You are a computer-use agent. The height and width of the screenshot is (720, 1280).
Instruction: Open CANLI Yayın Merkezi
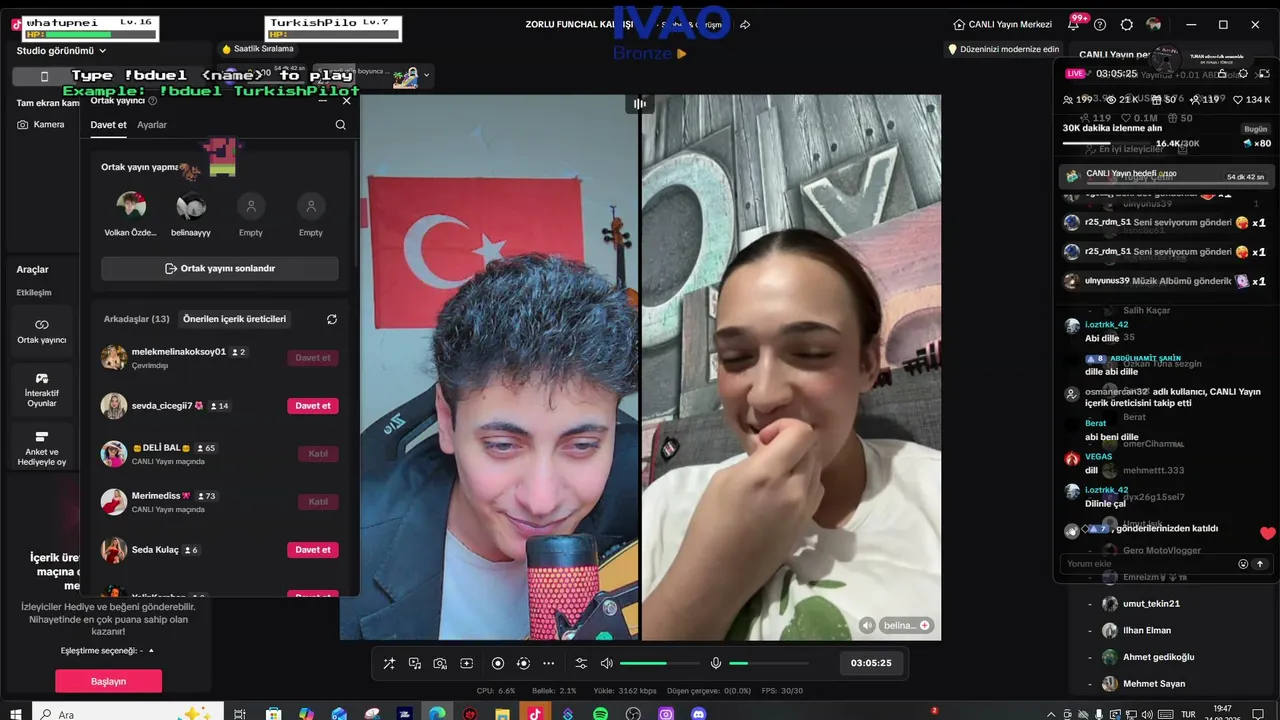point(1002,25)
